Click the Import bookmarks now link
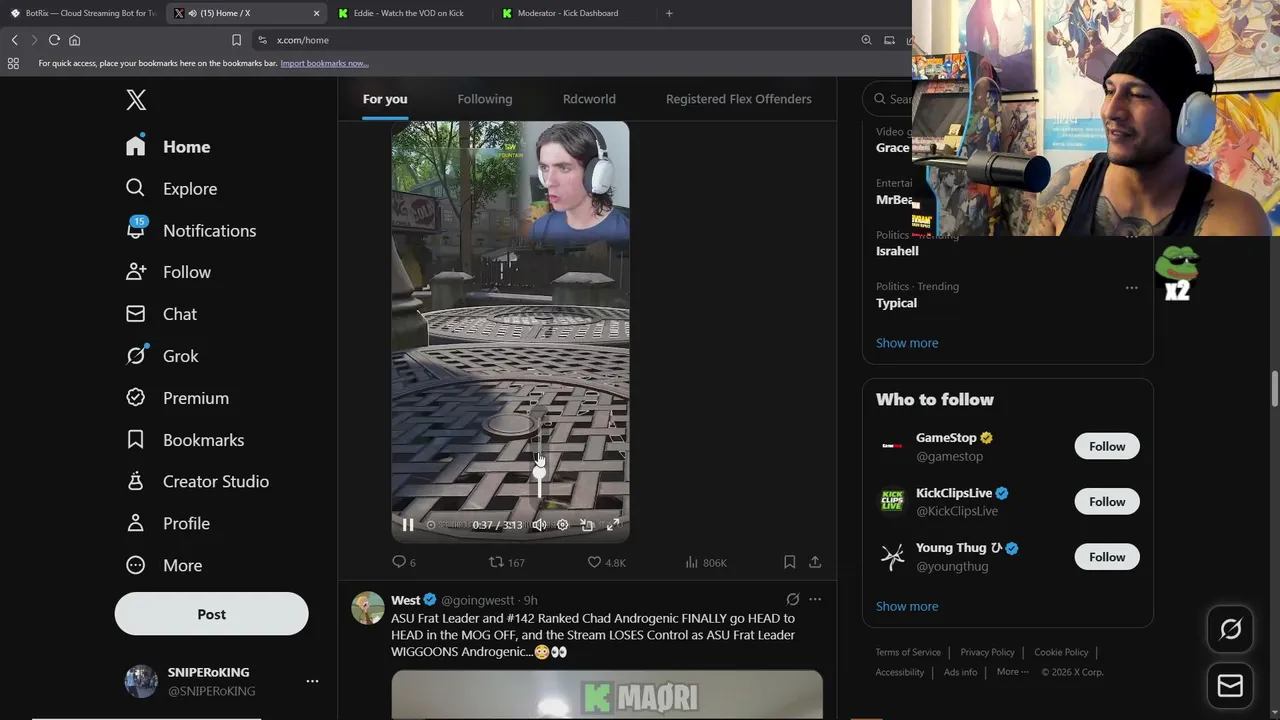1280x720 pixels. pos(324,63)
